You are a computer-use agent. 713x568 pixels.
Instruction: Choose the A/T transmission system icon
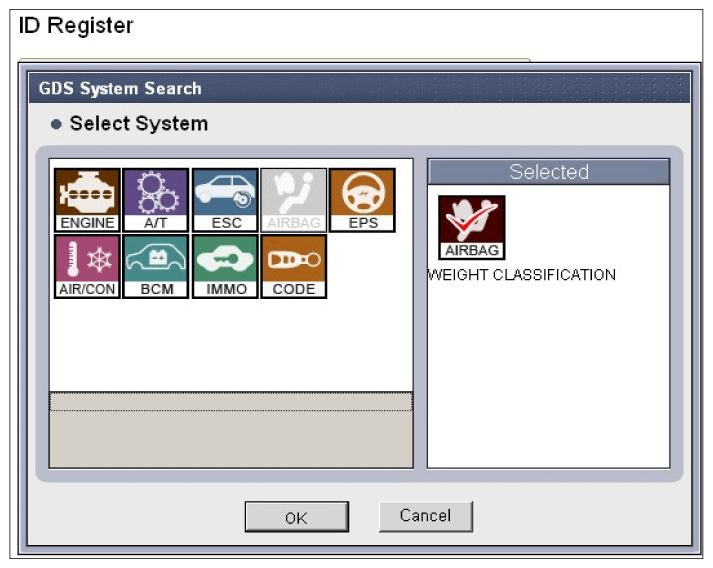coord(156,200)
